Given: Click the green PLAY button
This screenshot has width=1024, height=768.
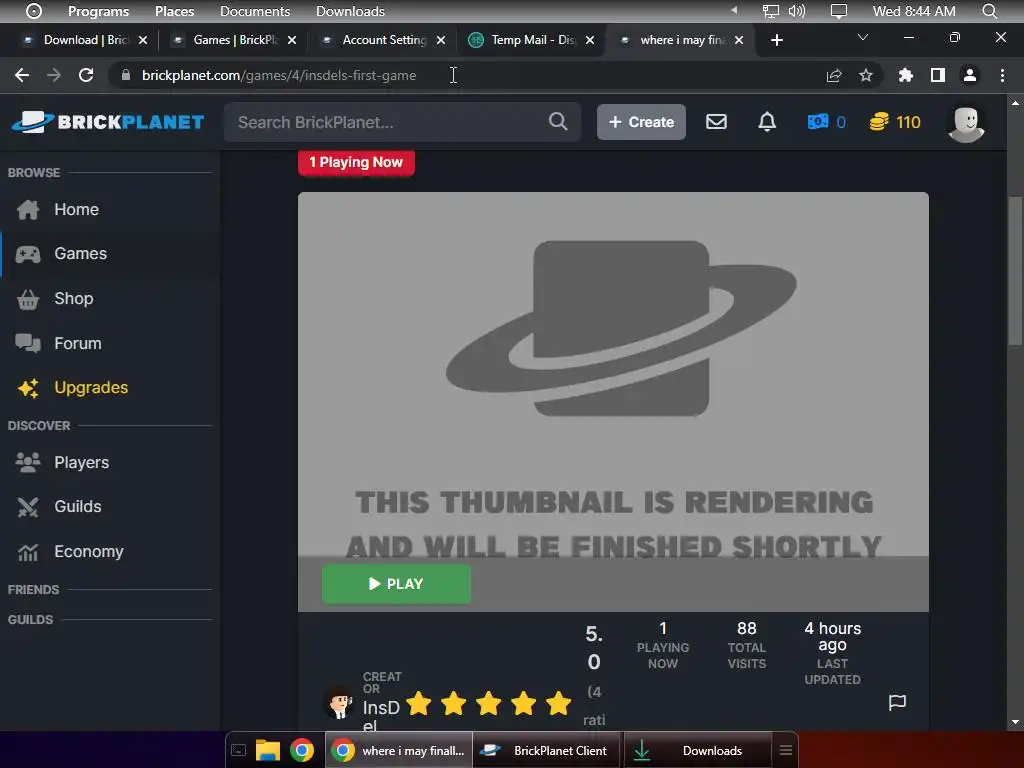Looking at the screenshot, I should click(x=396, y=584).
